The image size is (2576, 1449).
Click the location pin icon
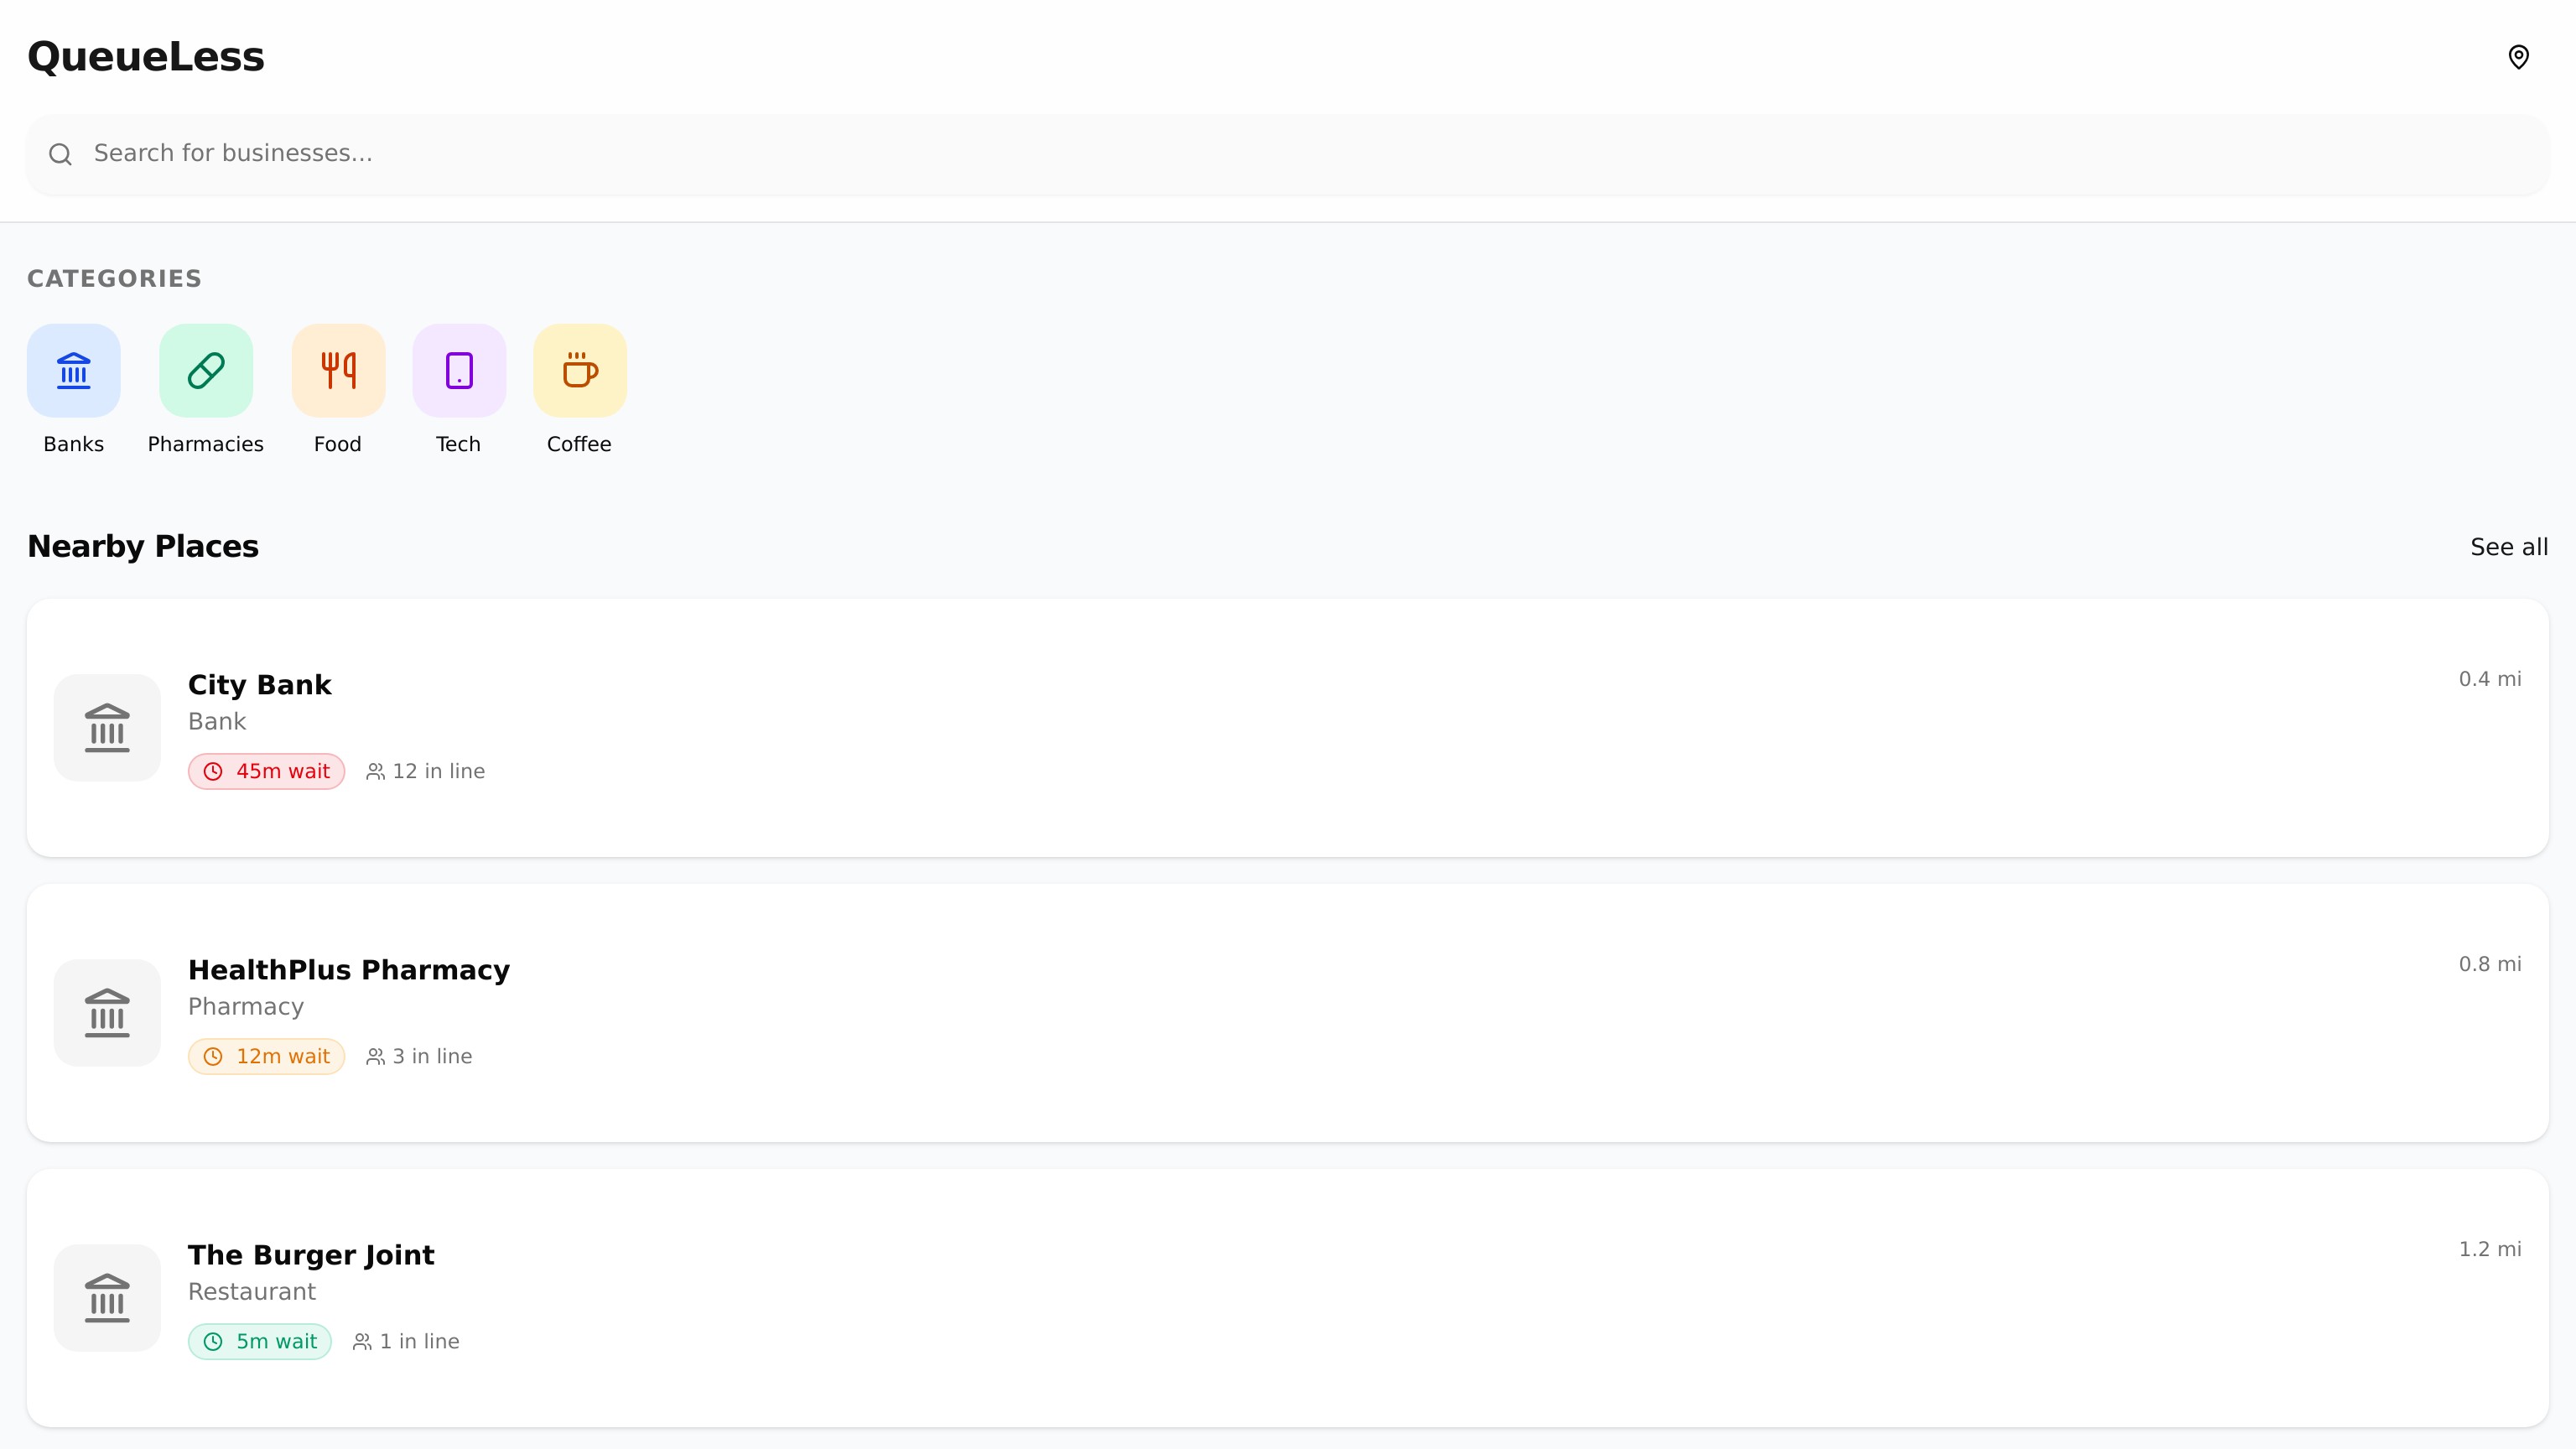2518,57
